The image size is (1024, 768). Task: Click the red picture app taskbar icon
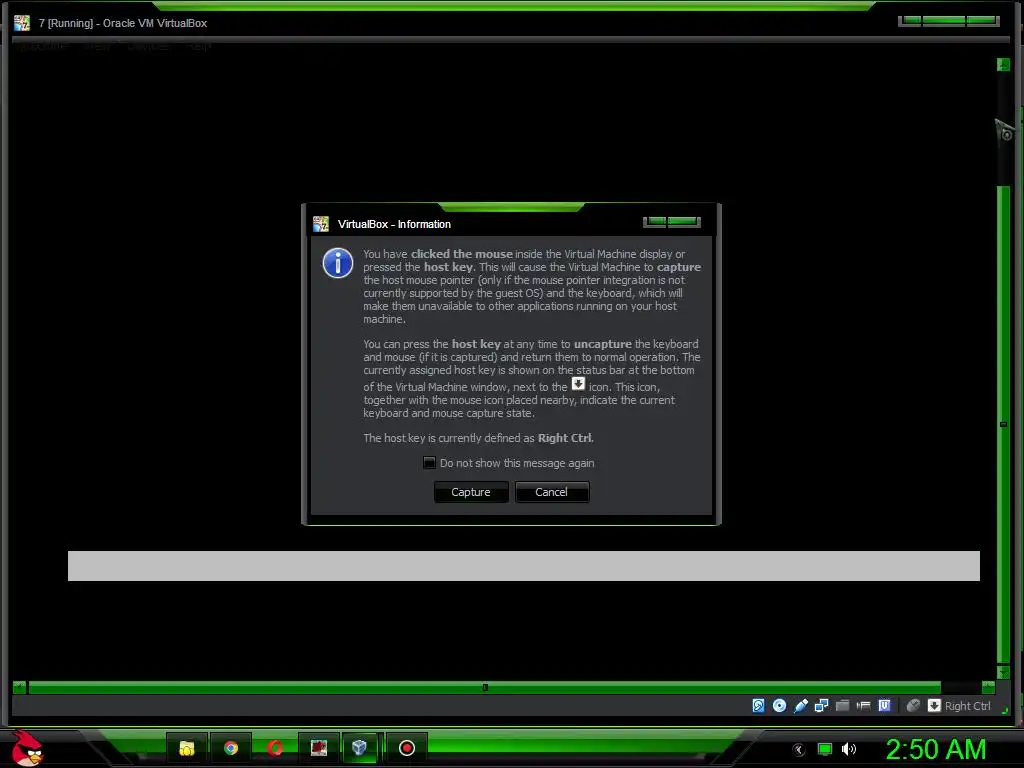[x=319, y=748]
